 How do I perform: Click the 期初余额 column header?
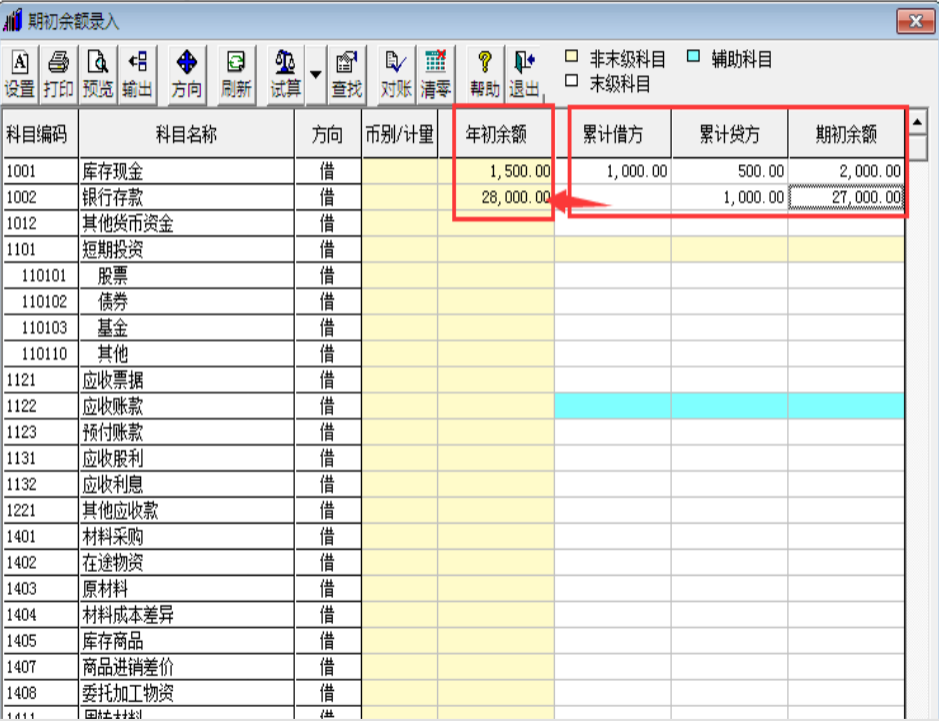(x=846, y=134)
